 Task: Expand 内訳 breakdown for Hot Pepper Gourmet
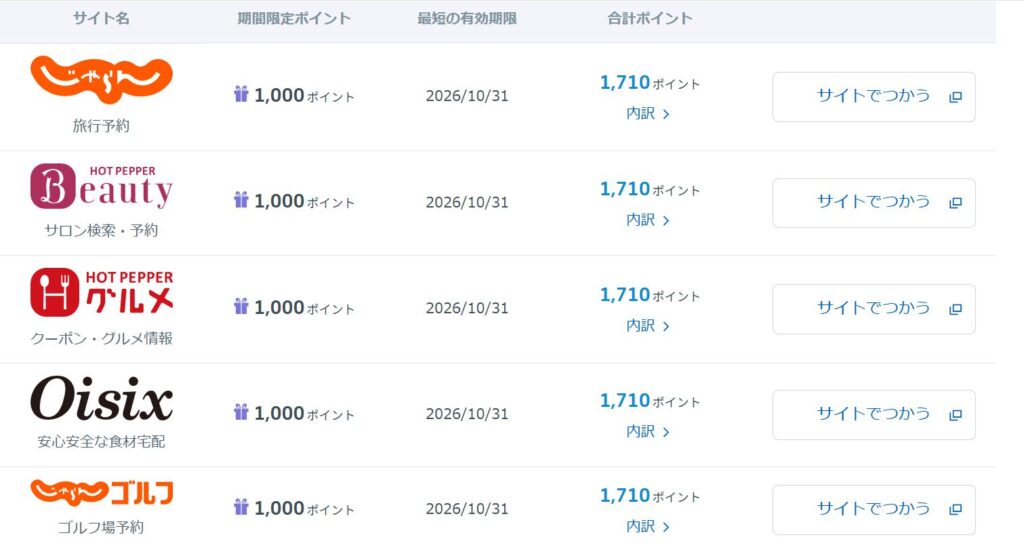(648, 326)
